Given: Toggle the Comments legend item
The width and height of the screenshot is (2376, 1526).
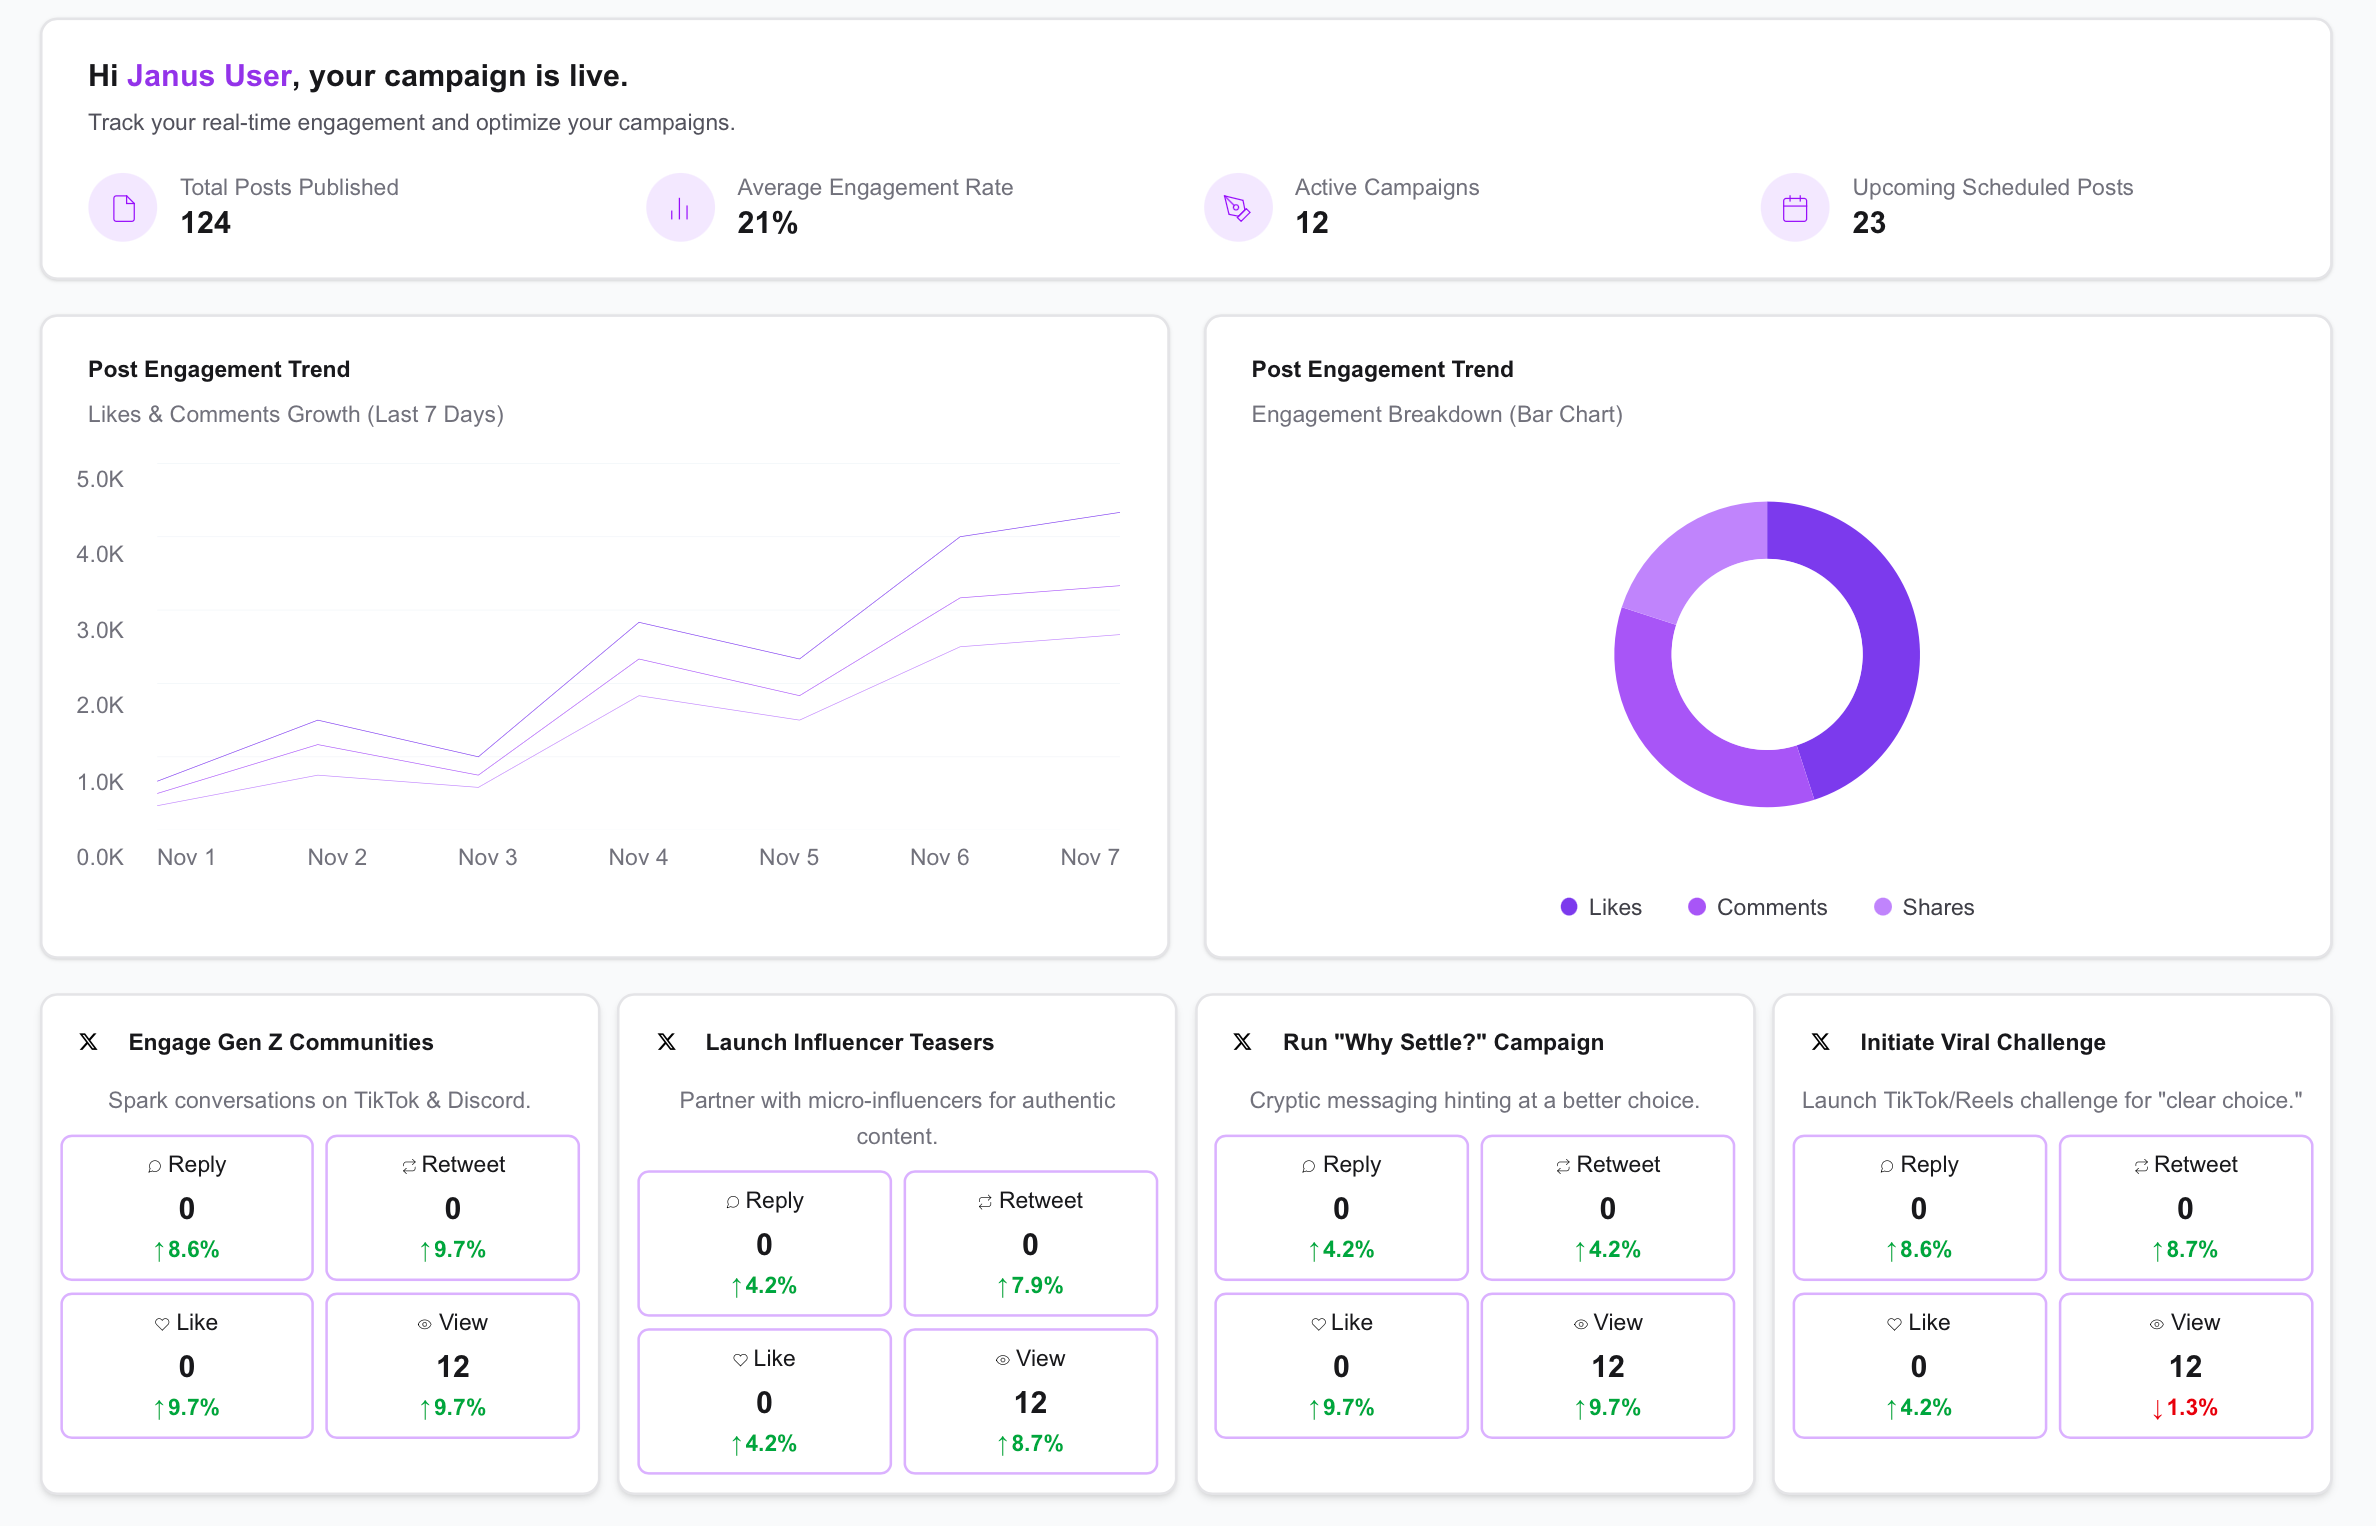Looking at the screenshot, I should tap(1757, 907).
